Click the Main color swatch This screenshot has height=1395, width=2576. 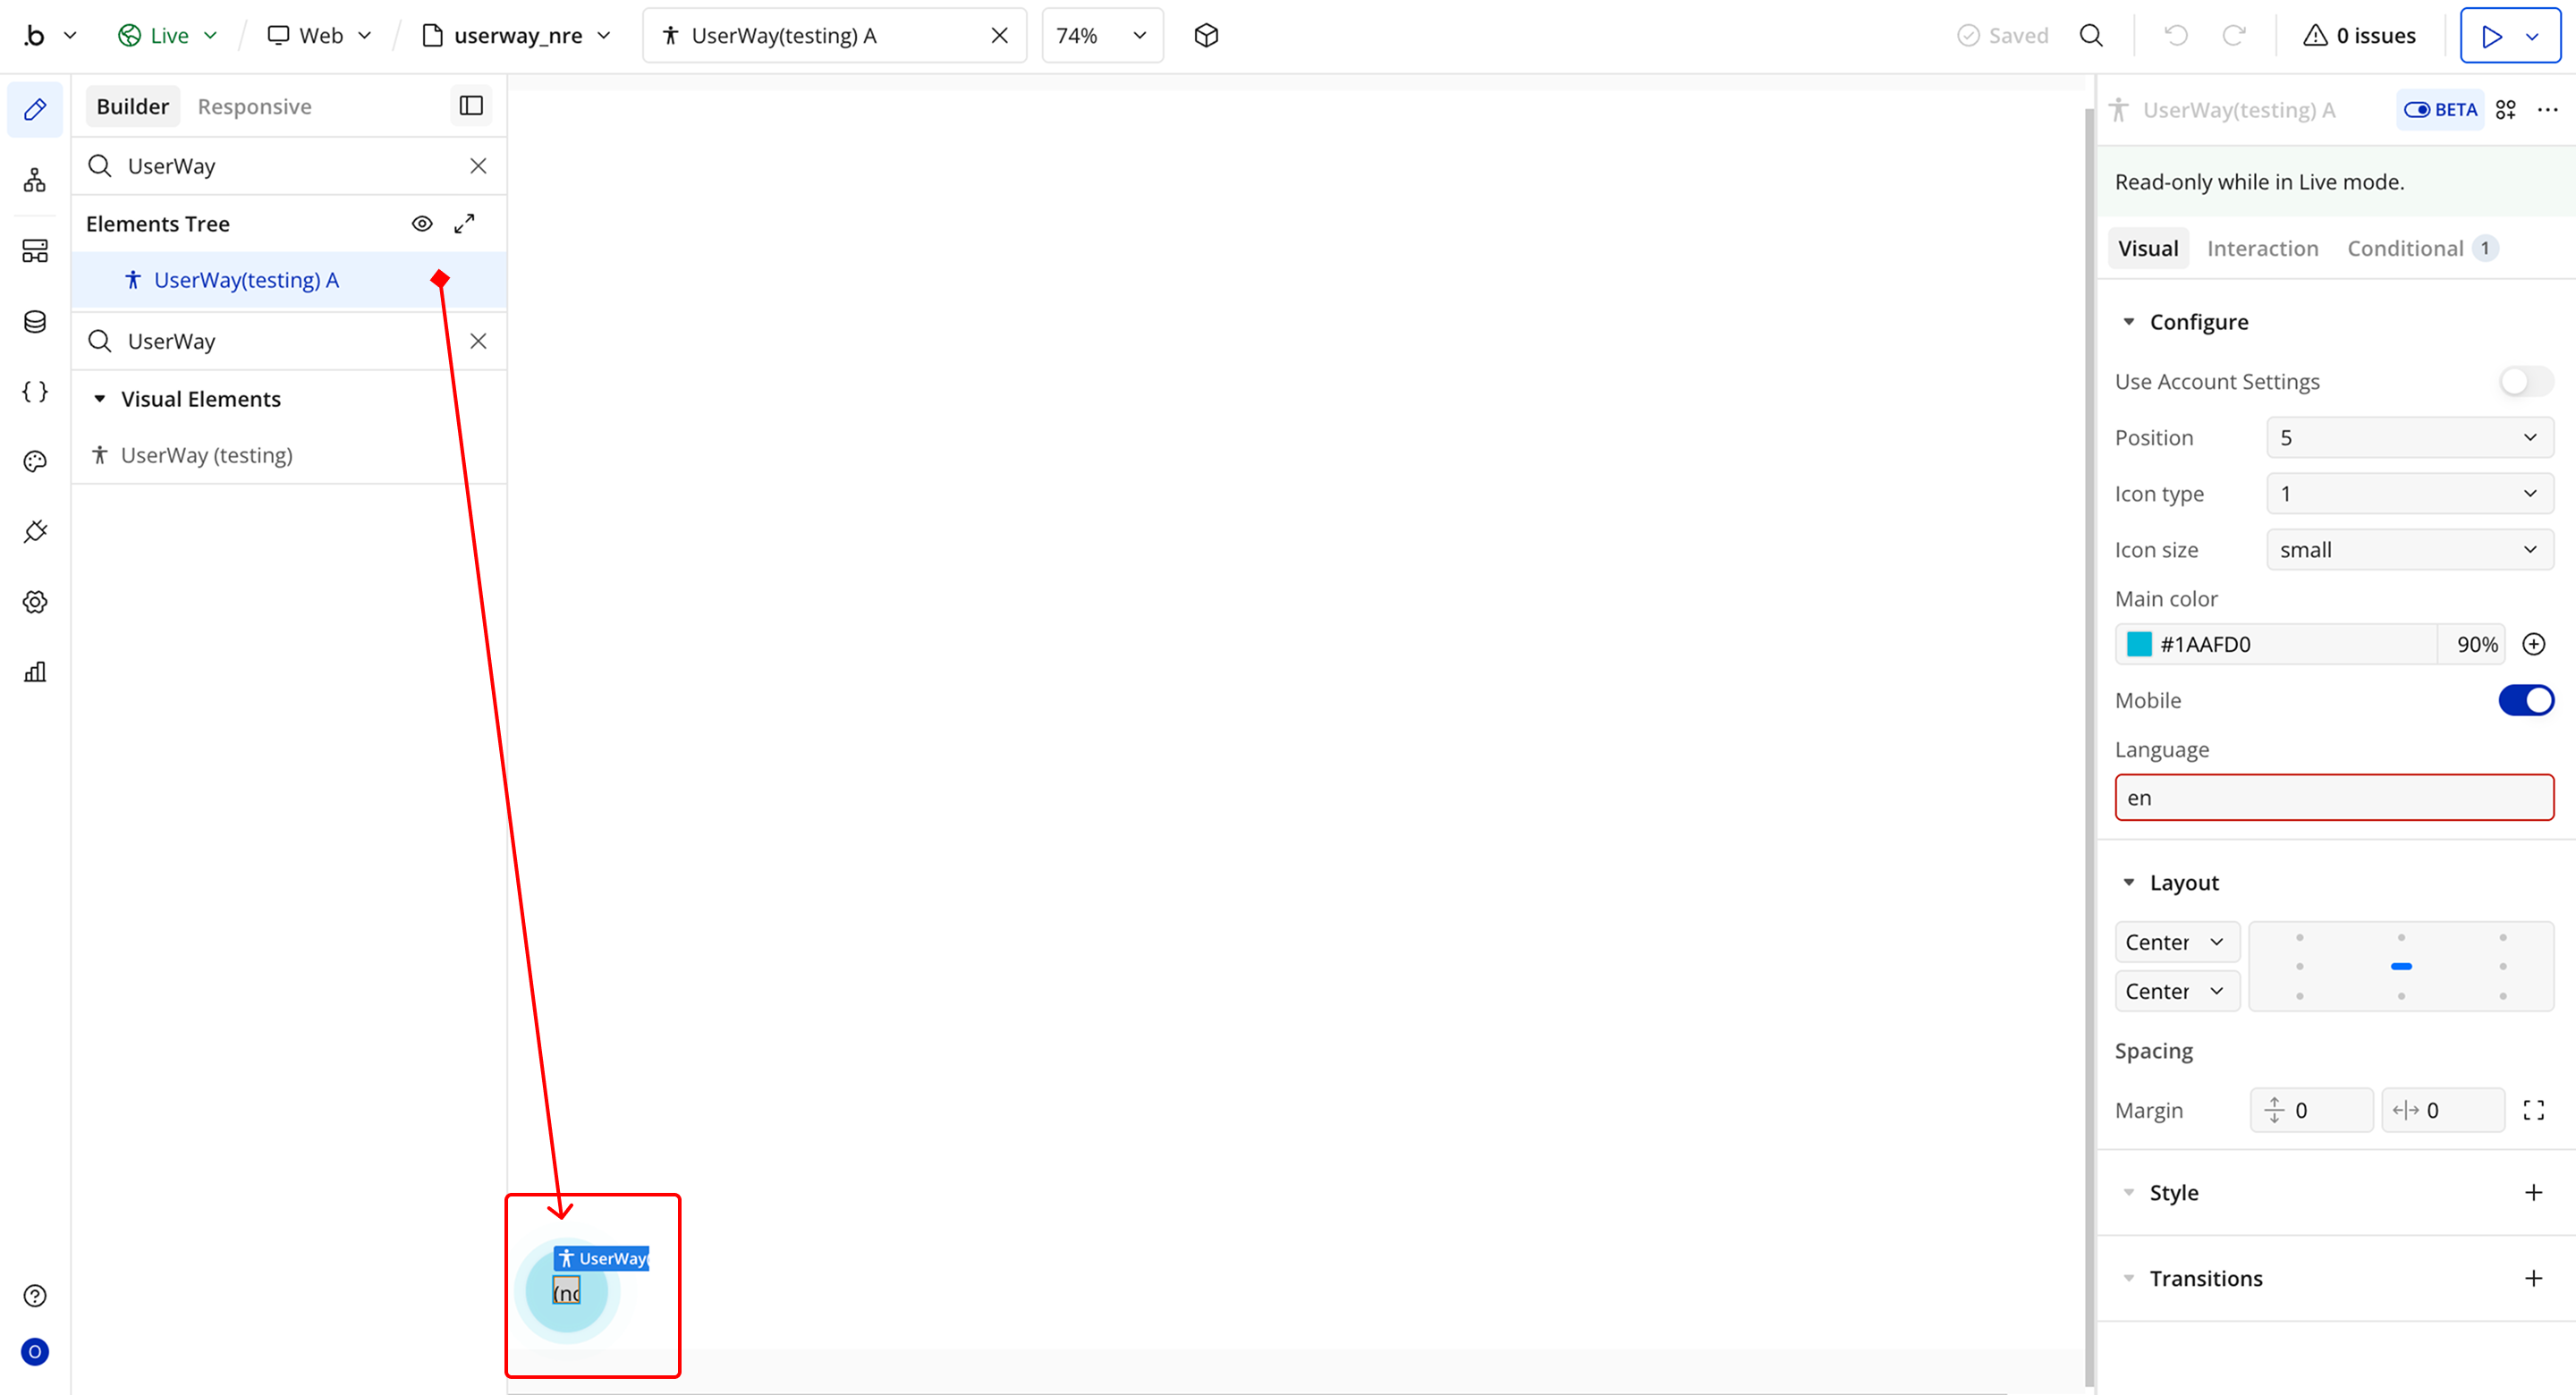point(2139,644)
